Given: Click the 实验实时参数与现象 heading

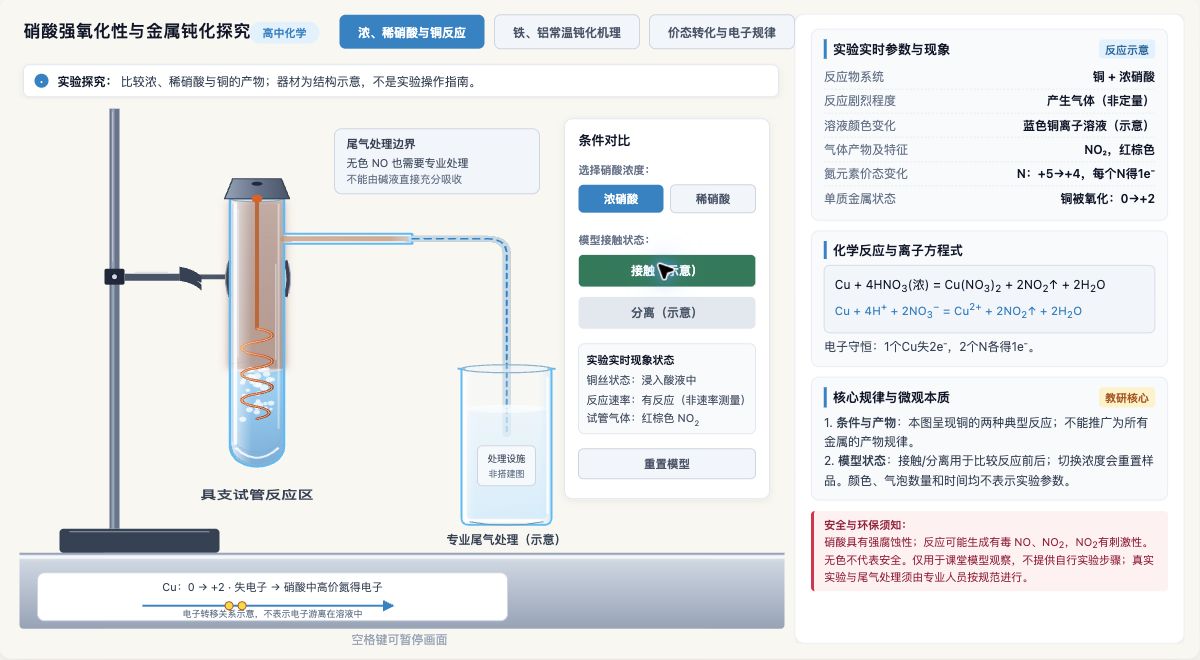Looking at the screenshot, I should 891,49.
